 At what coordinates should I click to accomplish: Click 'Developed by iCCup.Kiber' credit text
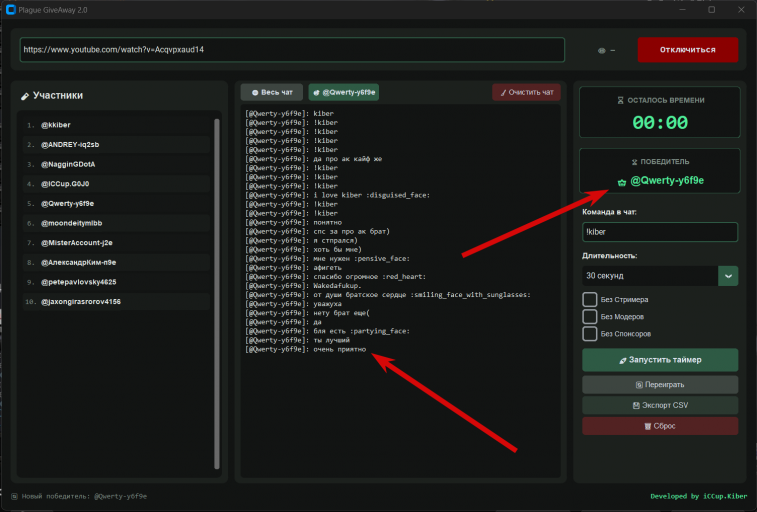click(699, 496)
